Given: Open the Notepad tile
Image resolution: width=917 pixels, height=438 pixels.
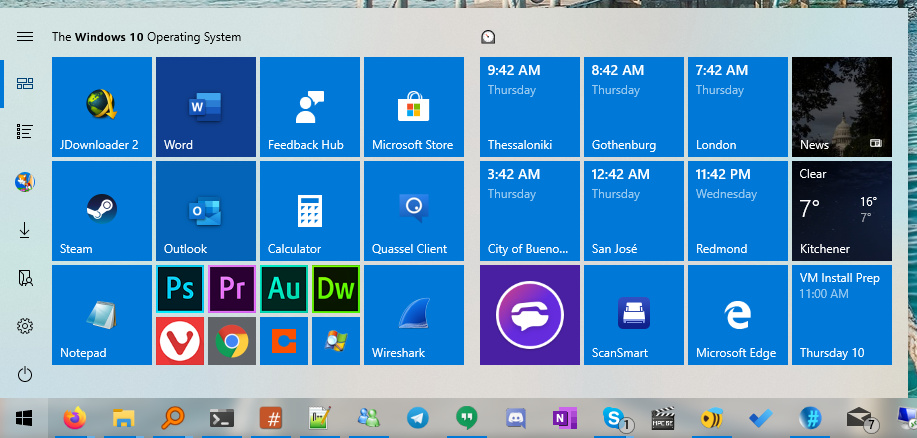Looking at the screenshot, I should (102, 315).
